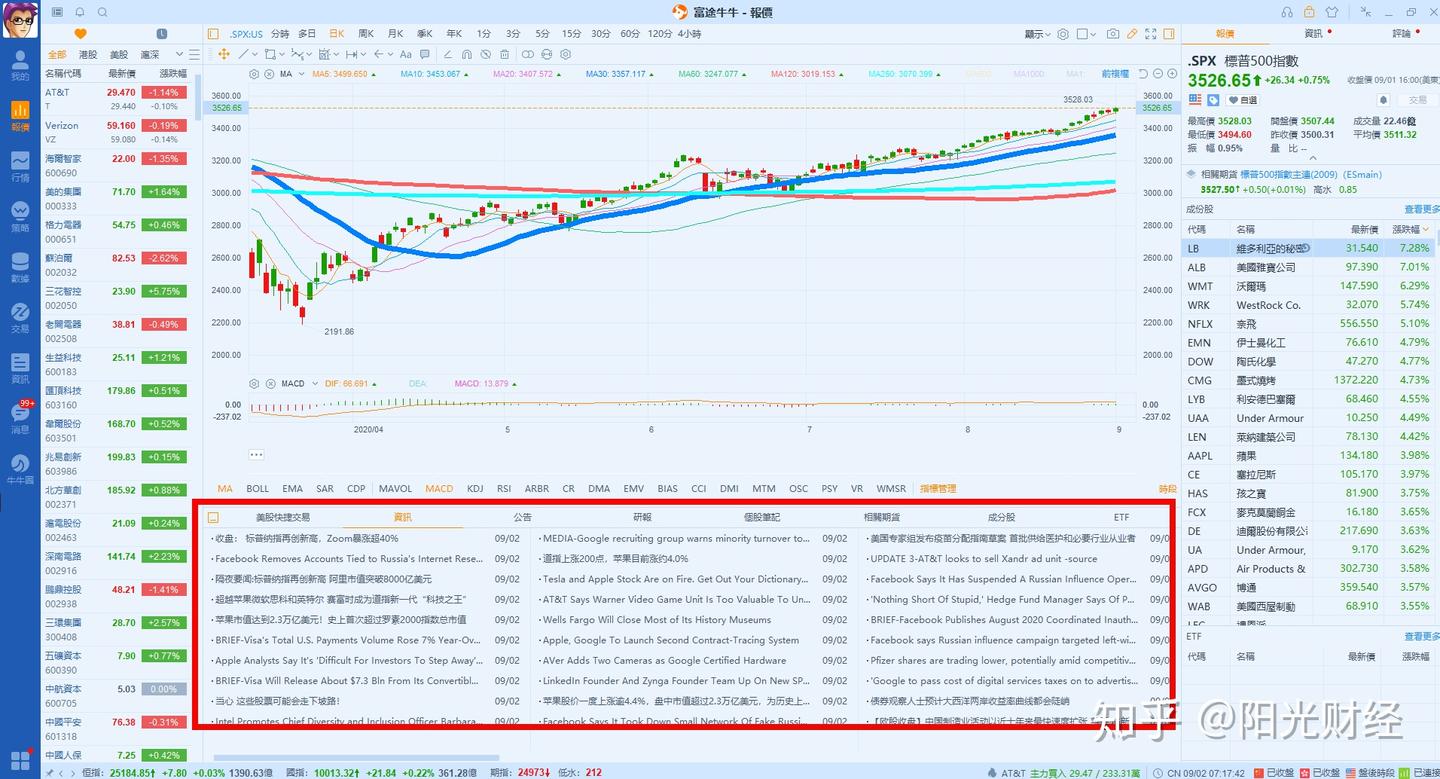Open 交易 in the left sidebar
The image size is (1440, 779).
click(x=20, y=317)
